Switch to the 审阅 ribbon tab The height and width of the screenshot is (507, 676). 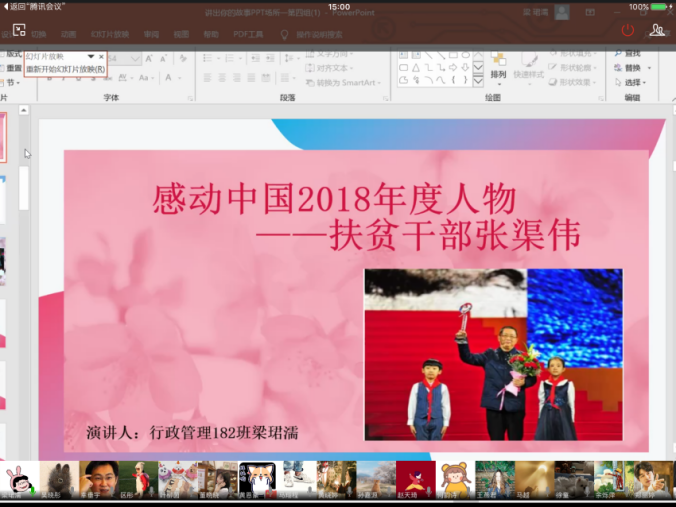click(151, 34)
